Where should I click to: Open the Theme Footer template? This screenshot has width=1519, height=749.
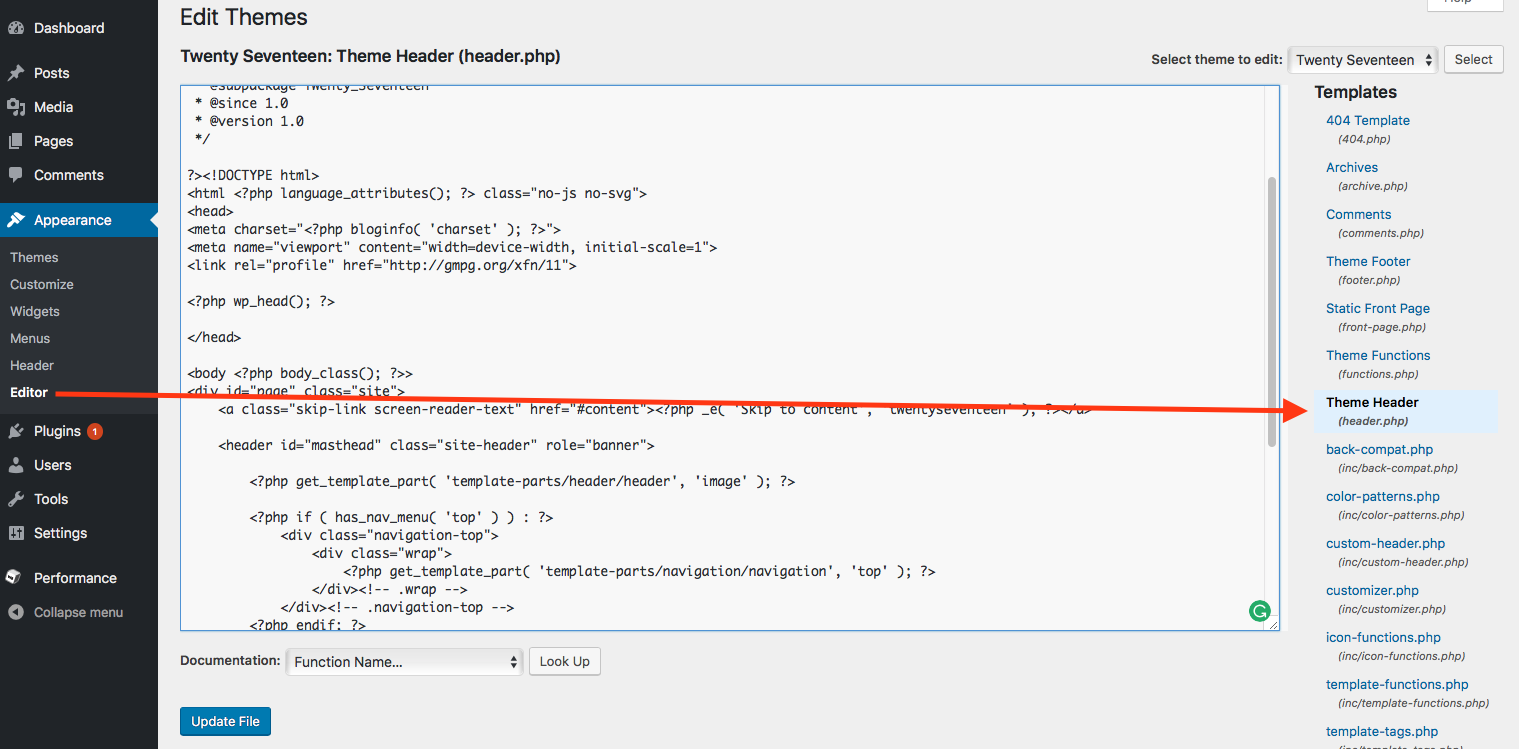[1368, 261]
